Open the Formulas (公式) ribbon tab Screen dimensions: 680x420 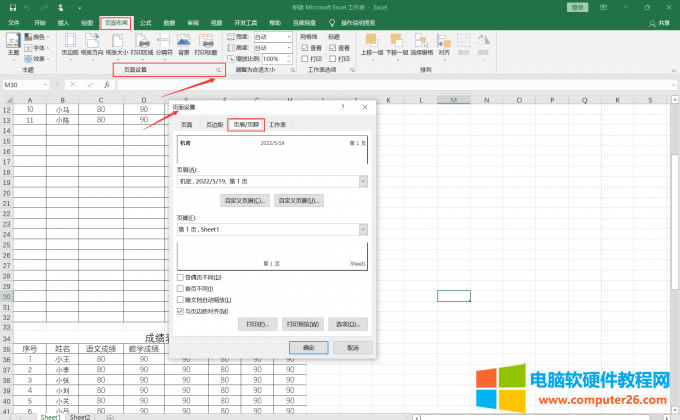pyautogui.click(x=146, y=21)
